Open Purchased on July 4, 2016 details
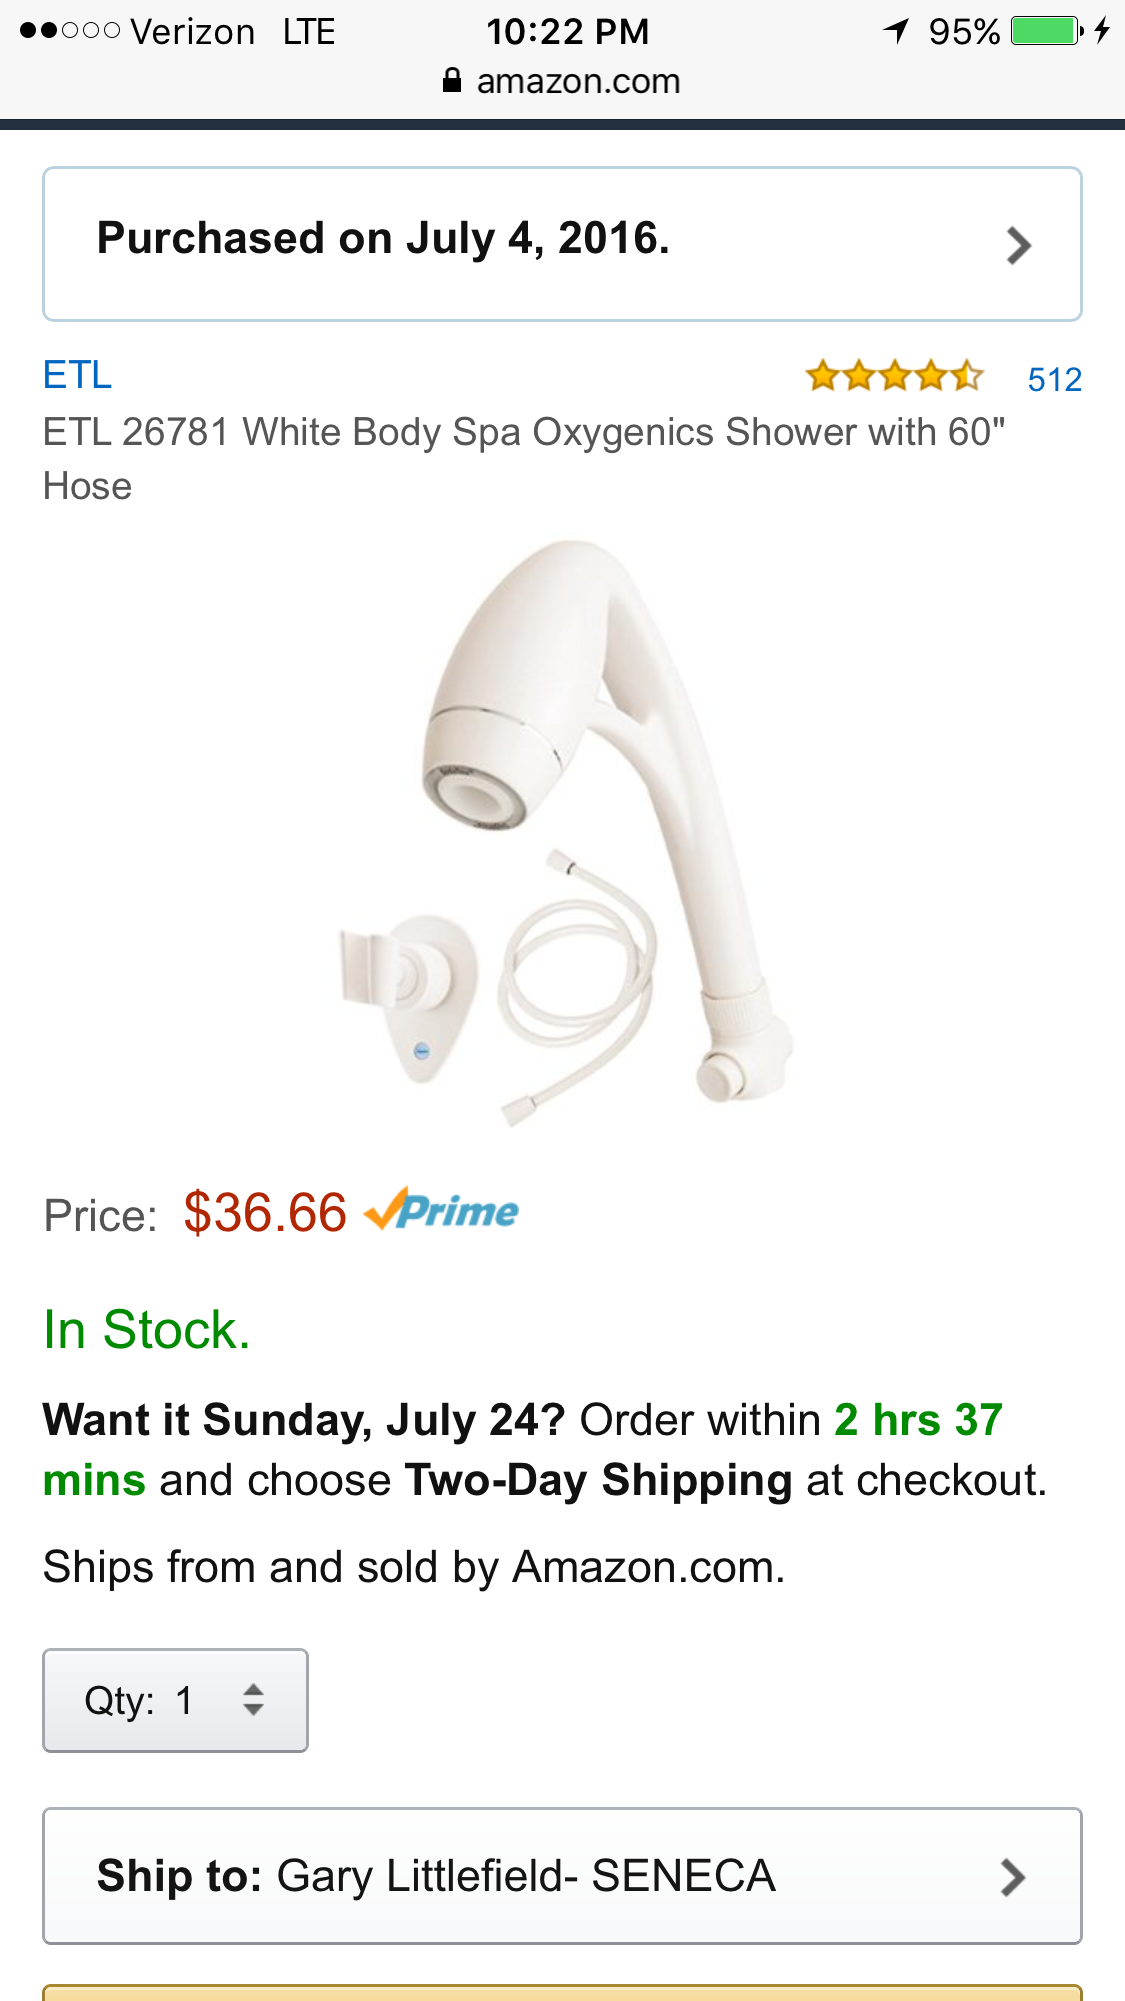The height and width of the screenshot is (2001, 1125). click(x=562, y=244)
